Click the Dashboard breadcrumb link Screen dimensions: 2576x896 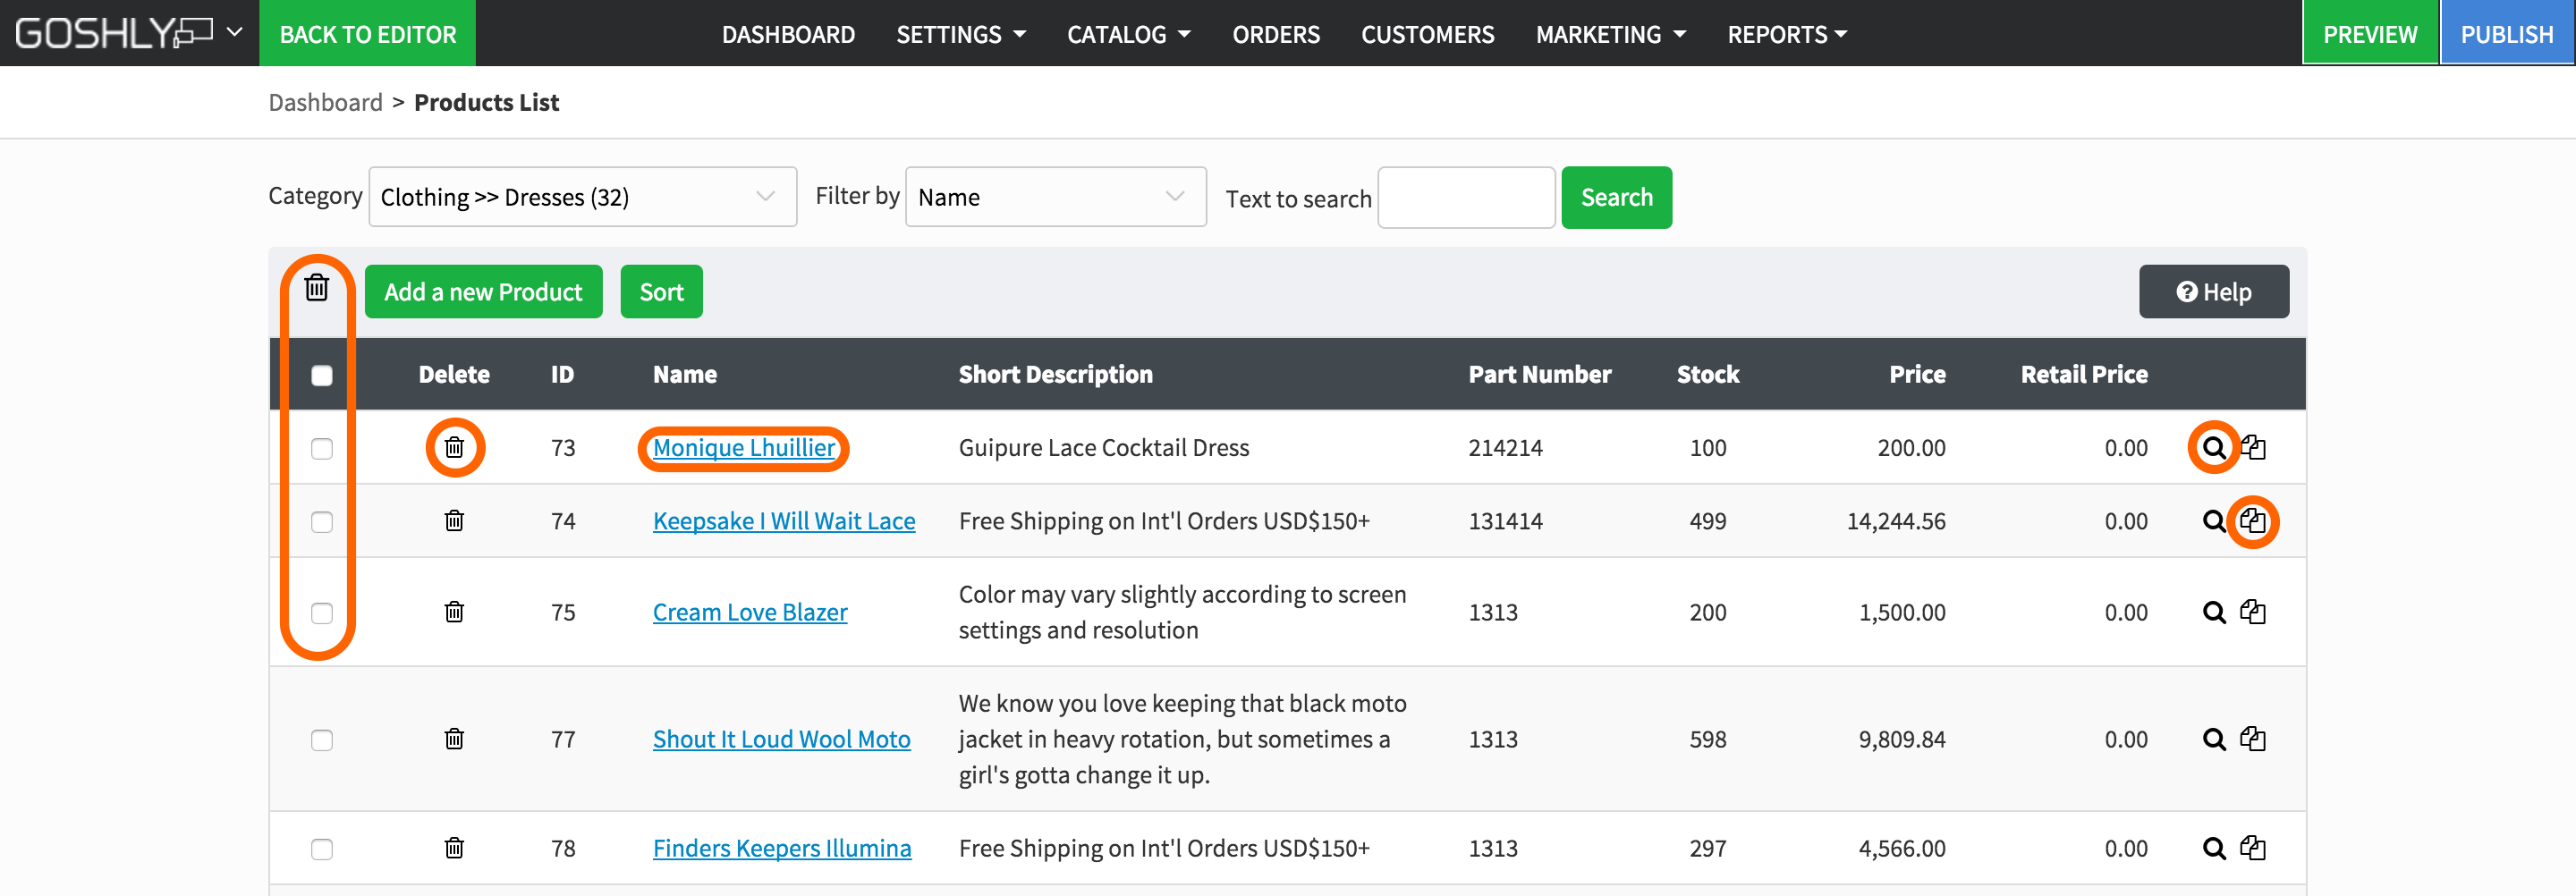pos(325,102)
